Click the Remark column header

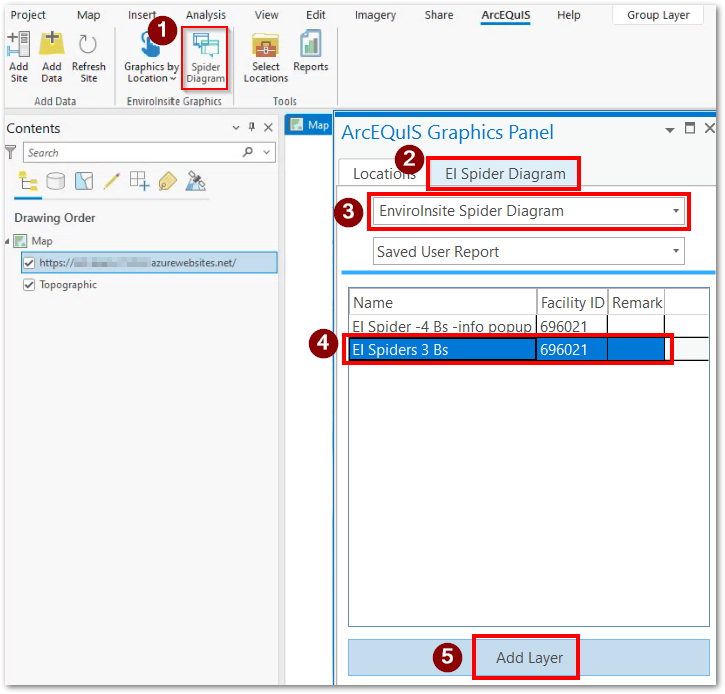(637, 303)
